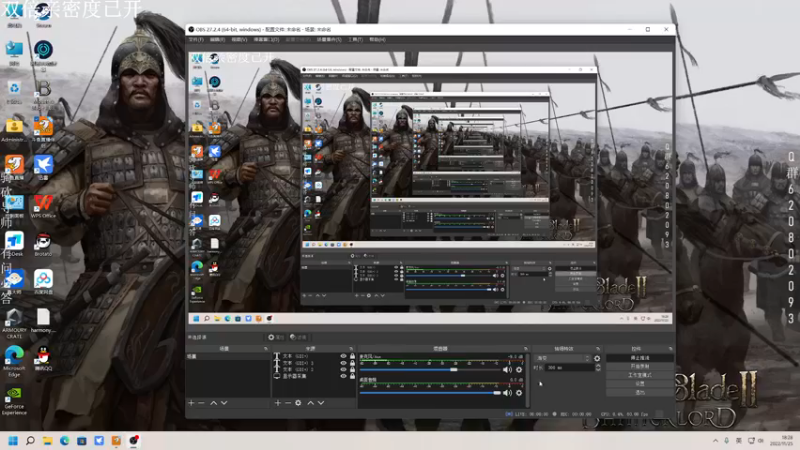Click the Stop Streaming button

(x=640, y=358)
